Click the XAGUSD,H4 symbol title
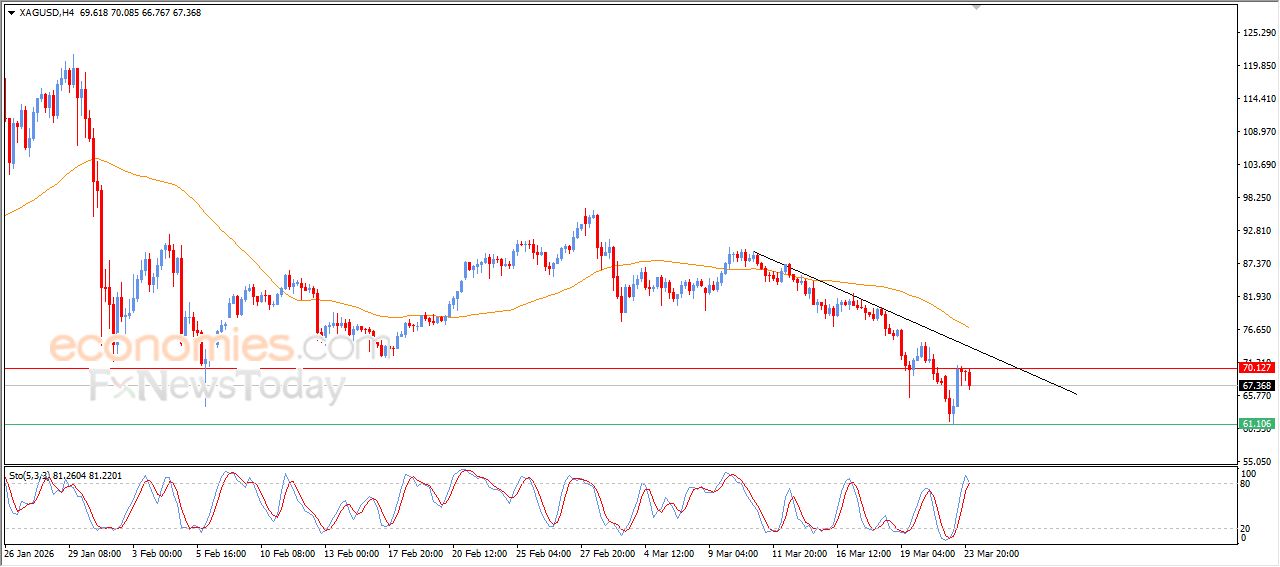 click(x=46, y=13)
